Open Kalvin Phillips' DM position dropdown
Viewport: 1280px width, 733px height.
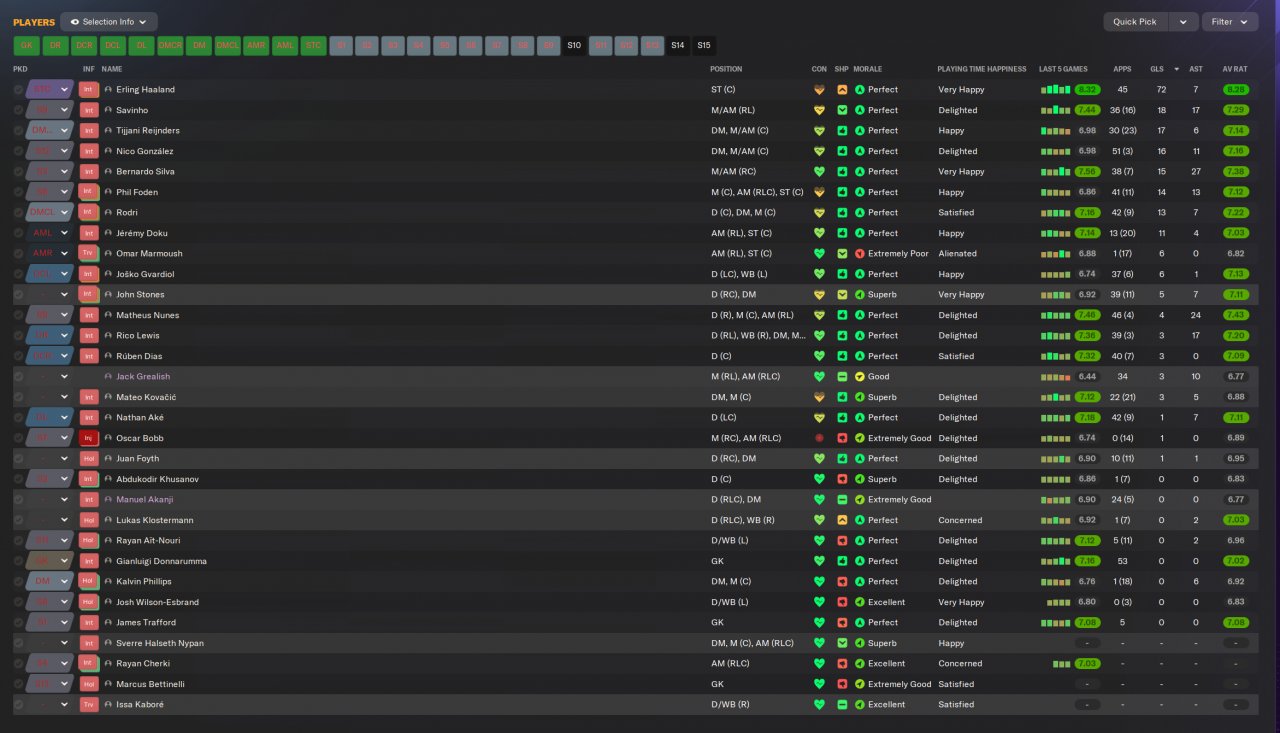point(50,582)
